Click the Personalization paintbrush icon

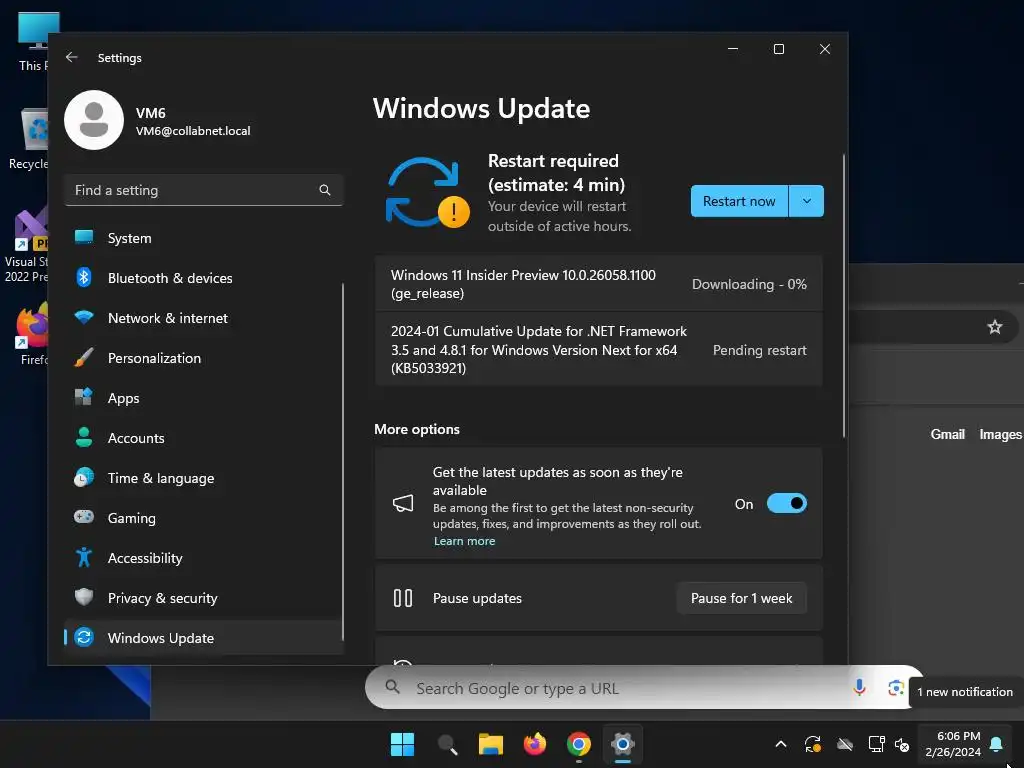point(84,357)
